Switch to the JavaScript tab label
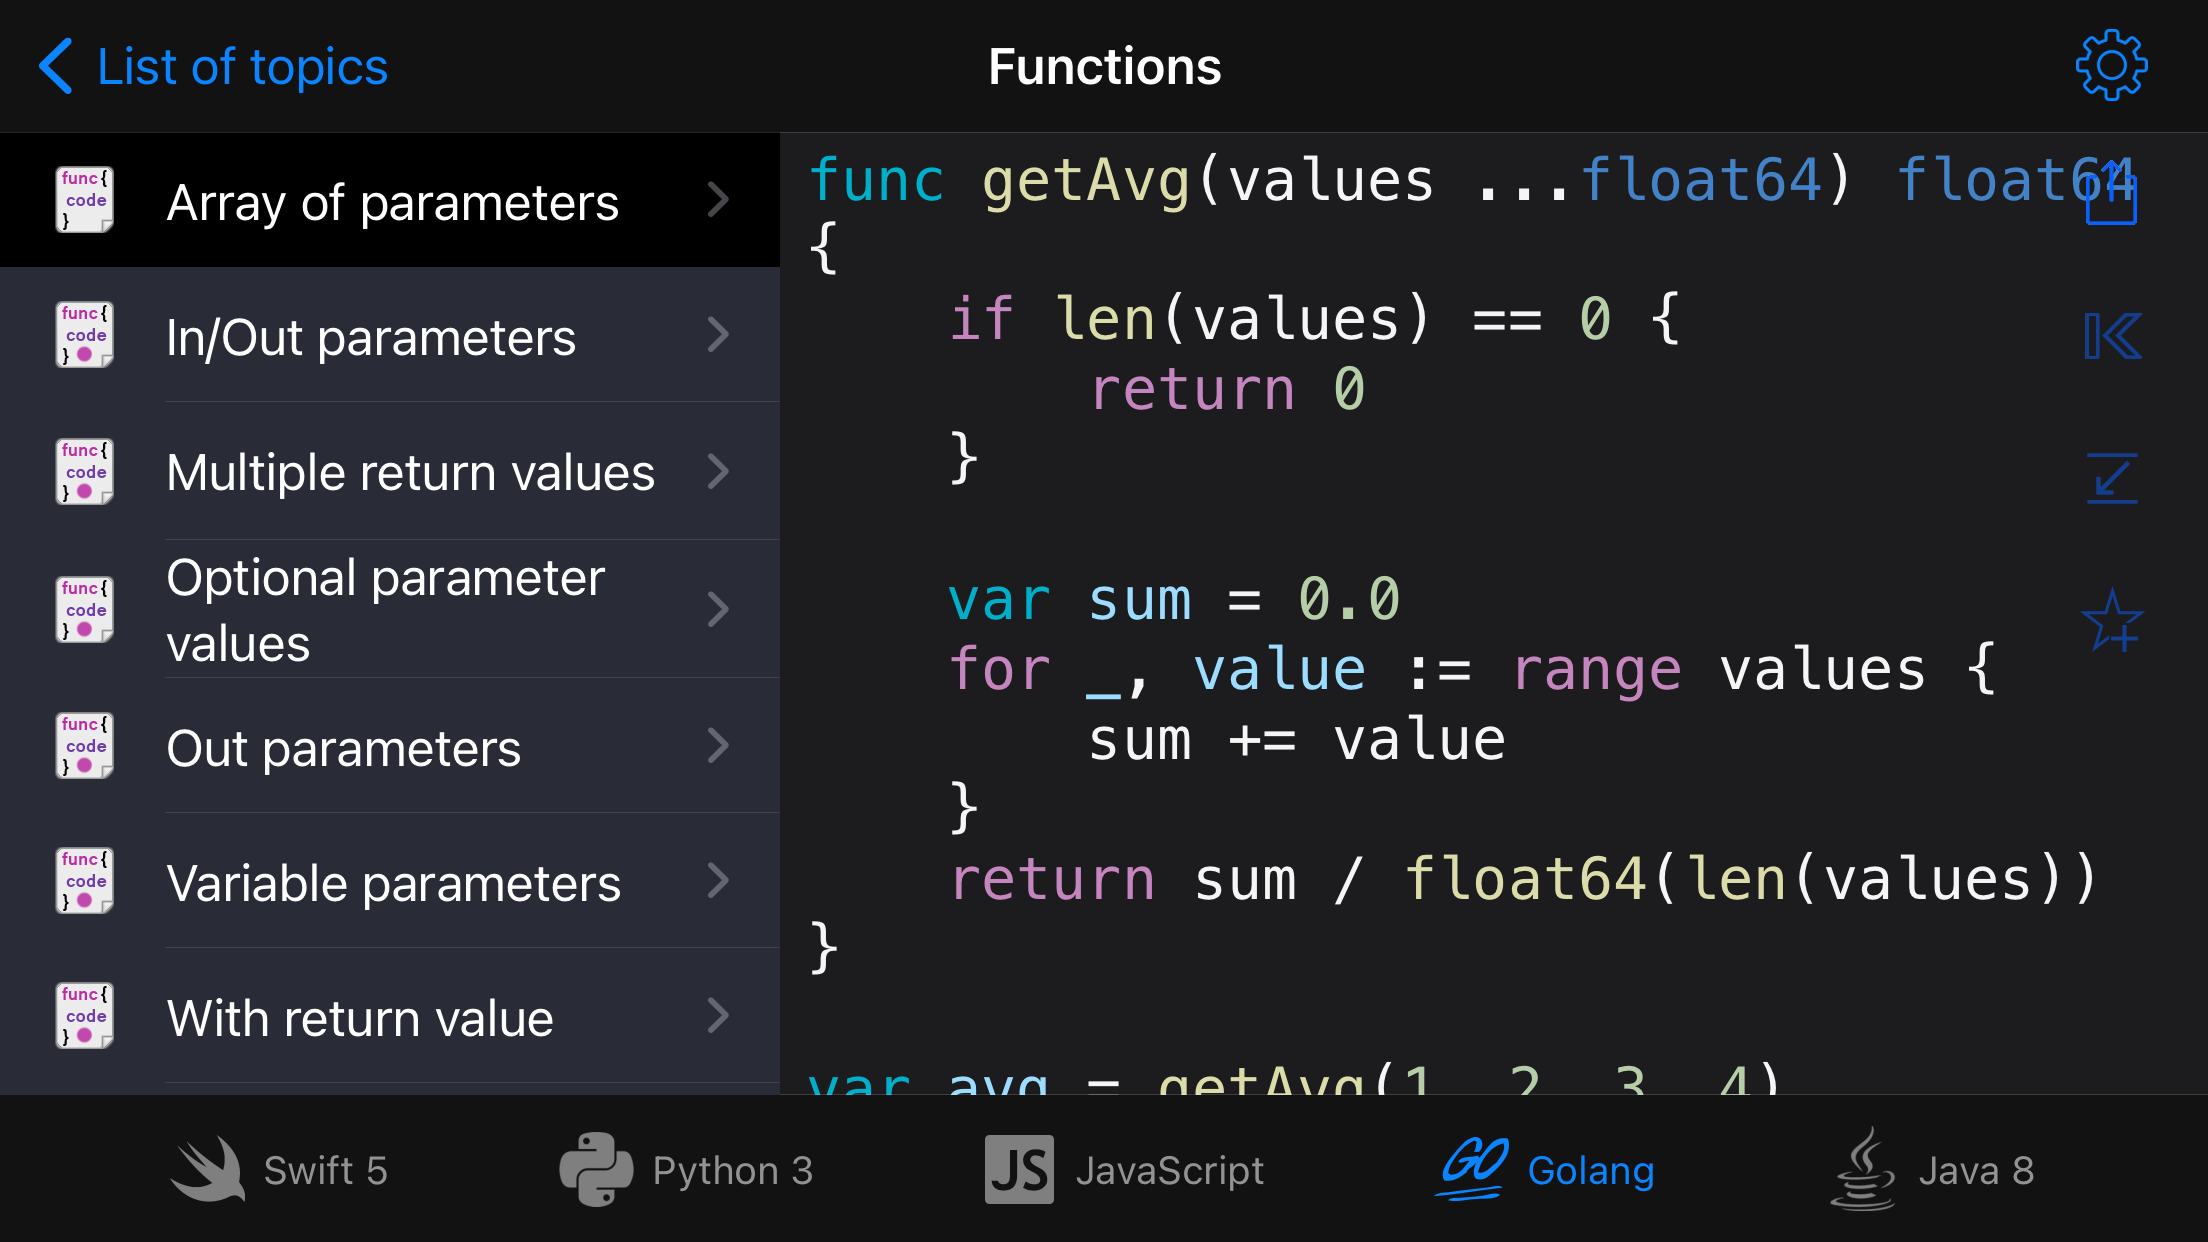The width and height of the screenshot is (2208, 1242). (1170, 1170)
